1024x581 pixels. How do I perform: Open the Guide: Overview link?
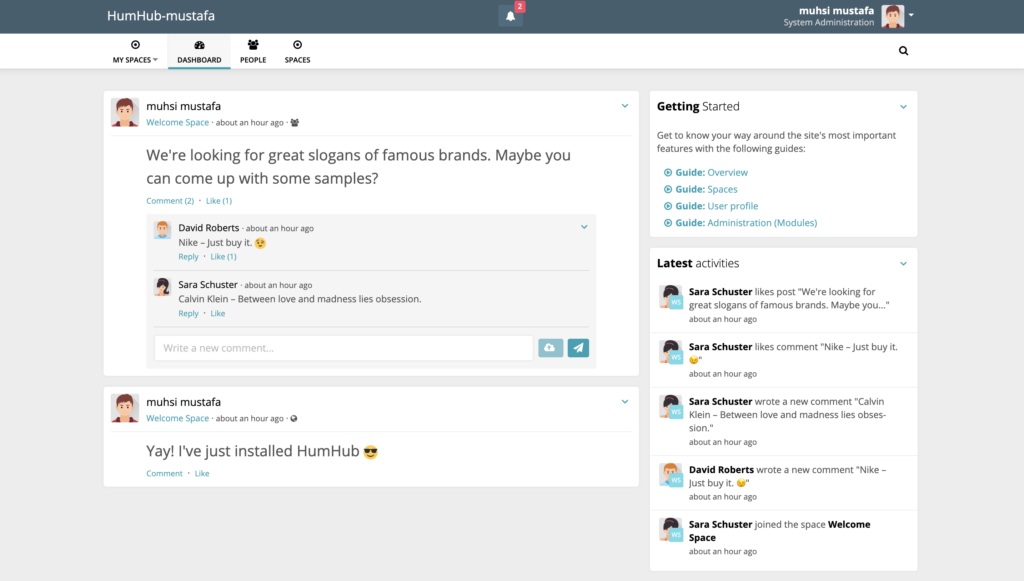point(711,172)
